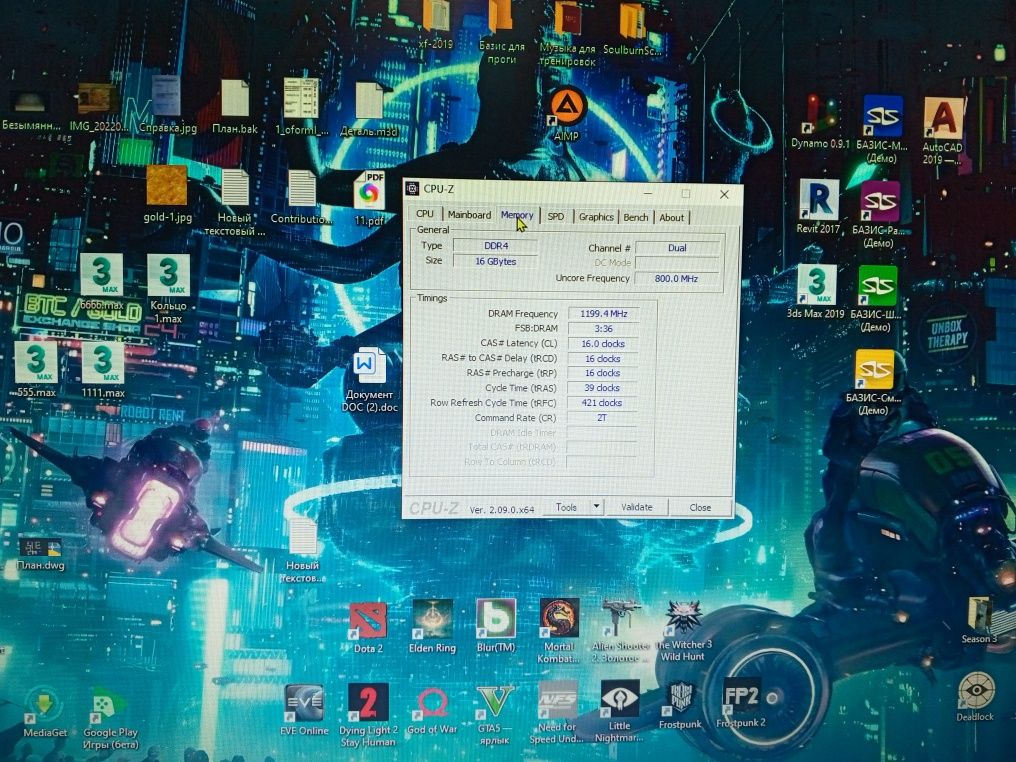Expand the Tools dropdown arrow in CPU-Z
1016x762 pixels.
coord(596,507)
